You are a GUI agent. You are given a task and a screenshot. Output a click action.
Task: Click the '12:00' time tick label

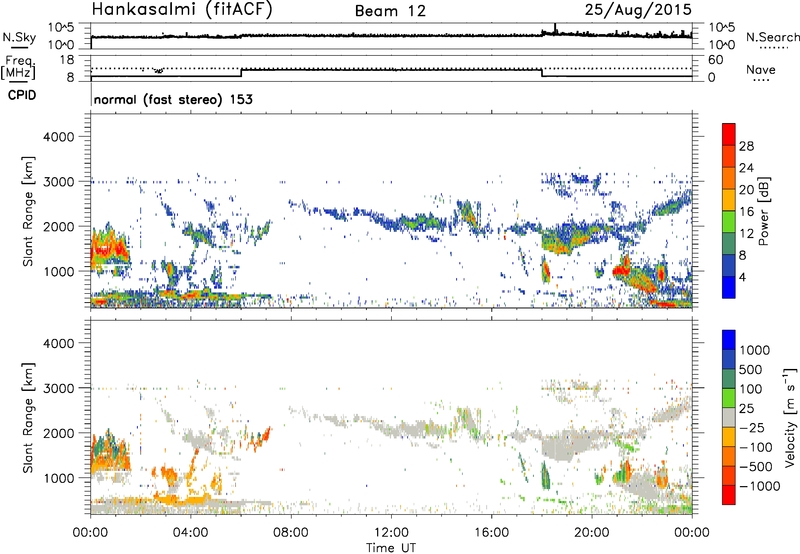click(x=391, y=533)
